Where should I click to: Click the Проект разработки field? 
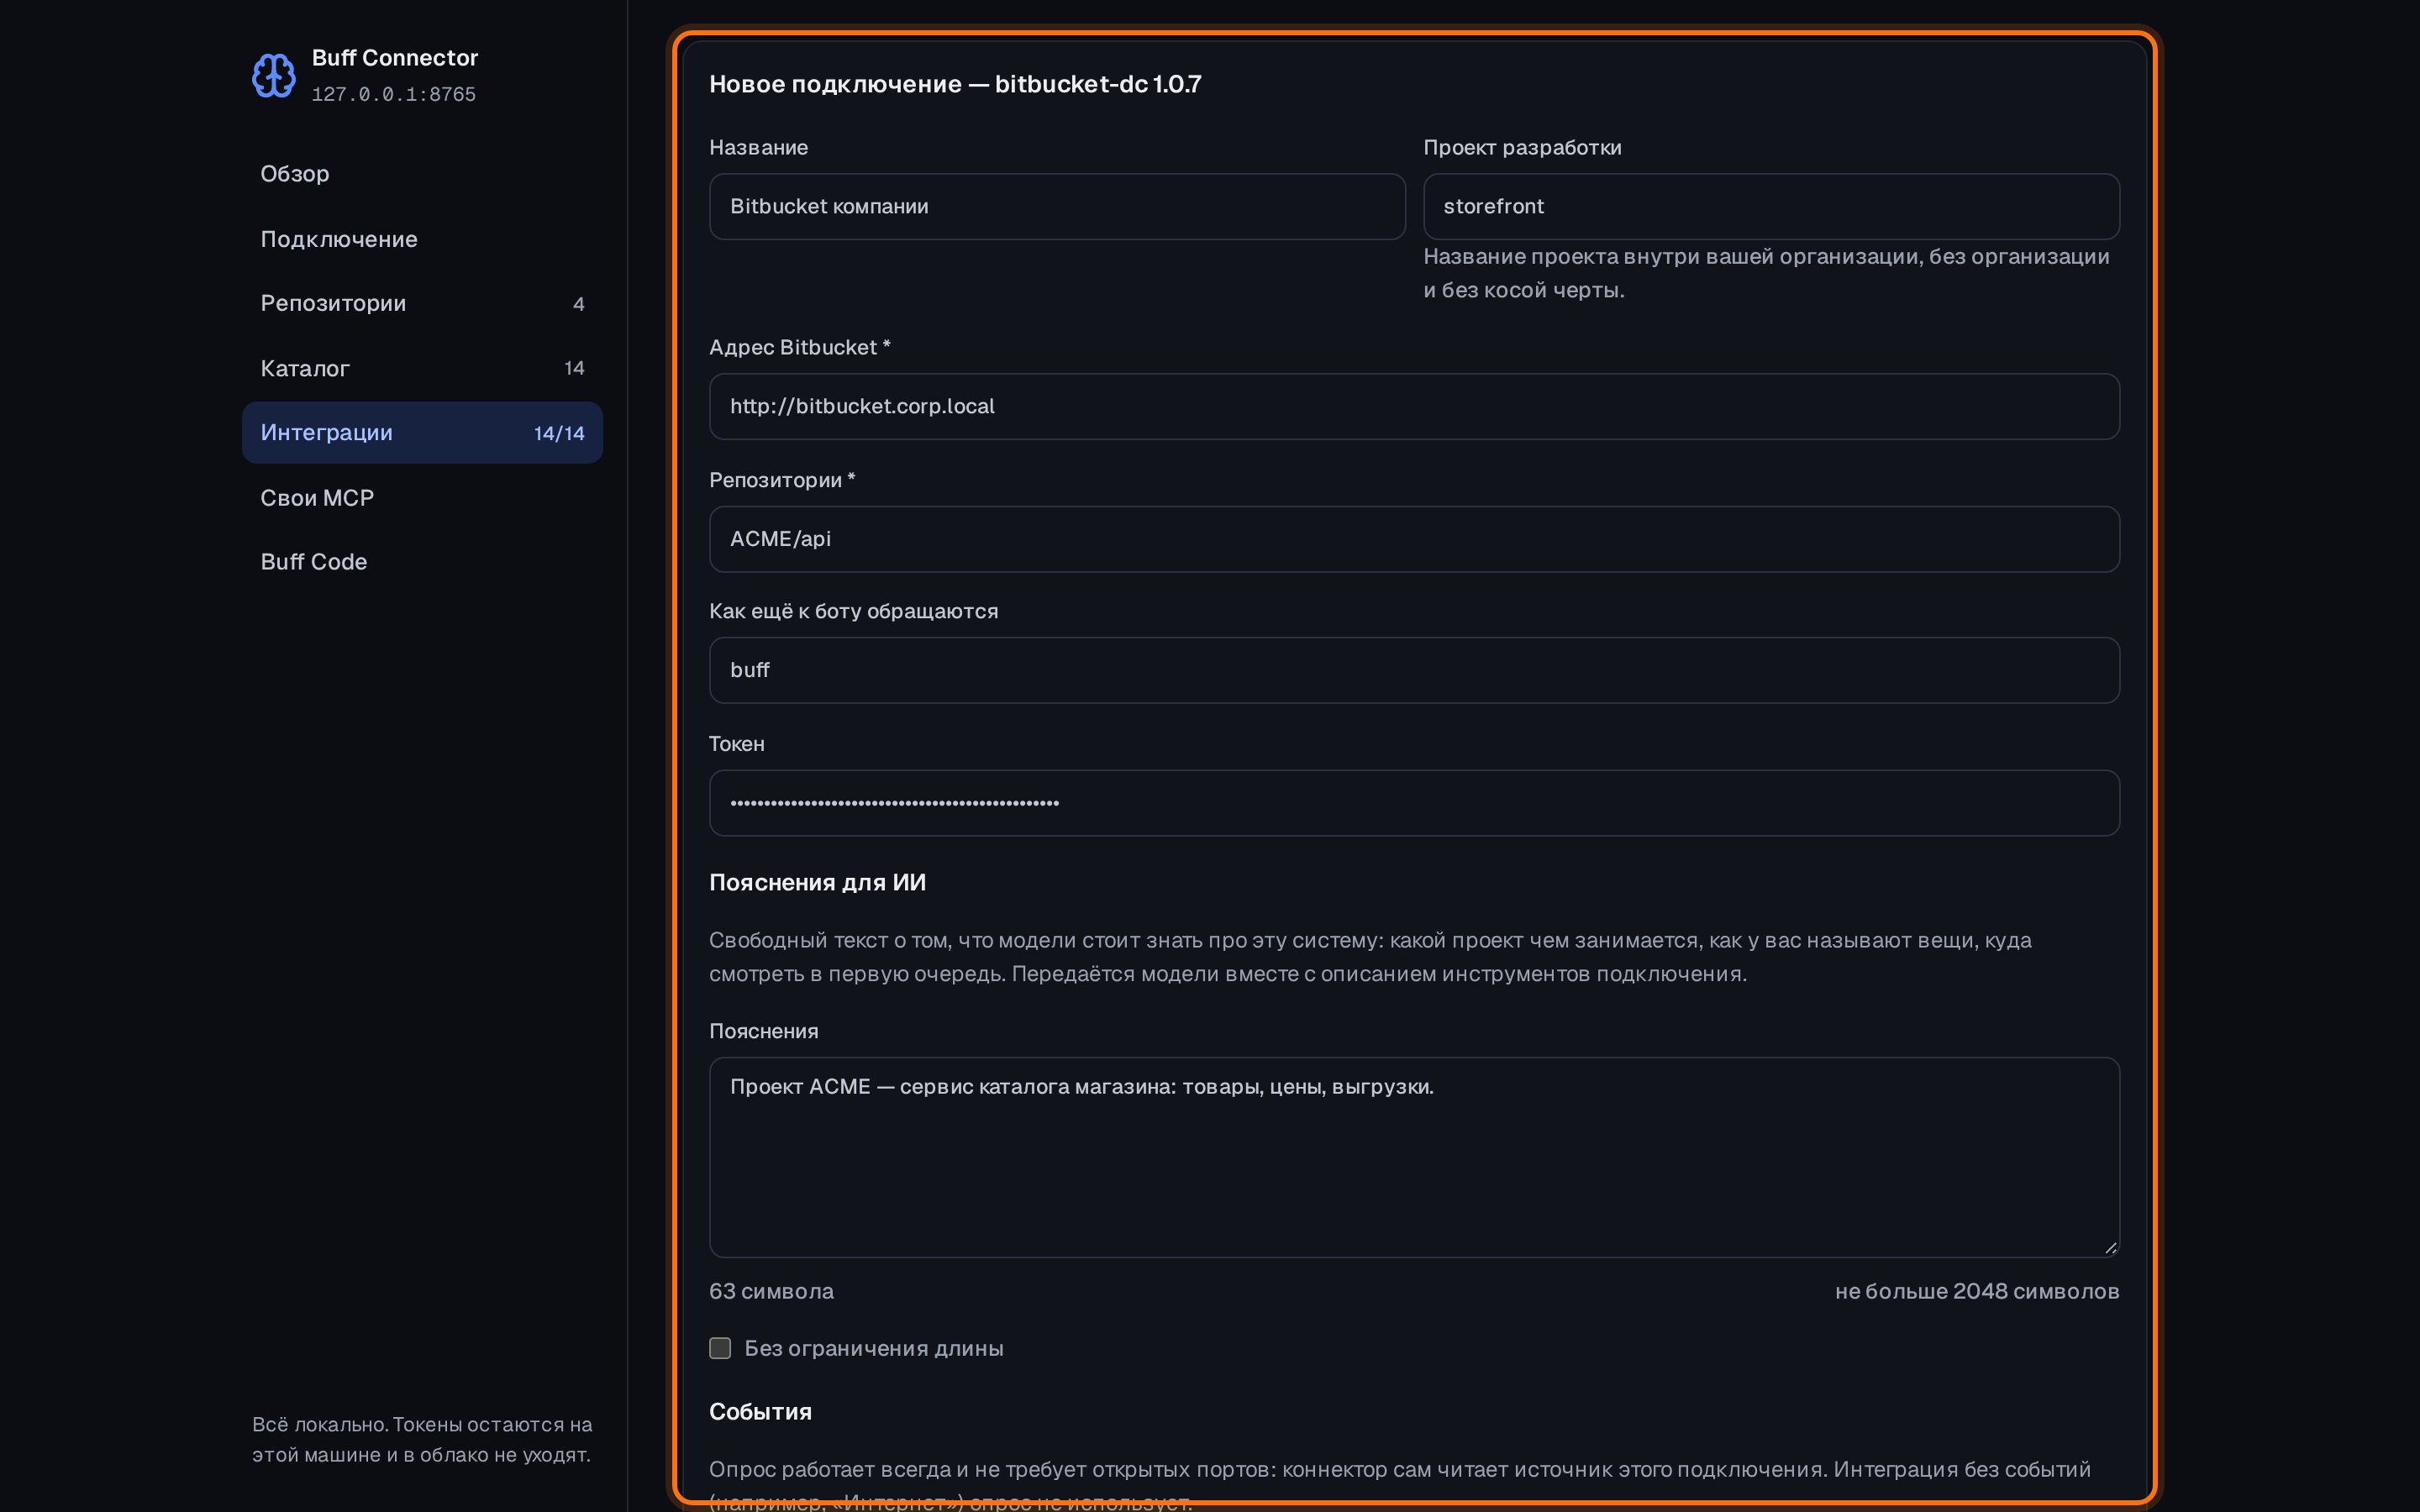pos(1771,206)
